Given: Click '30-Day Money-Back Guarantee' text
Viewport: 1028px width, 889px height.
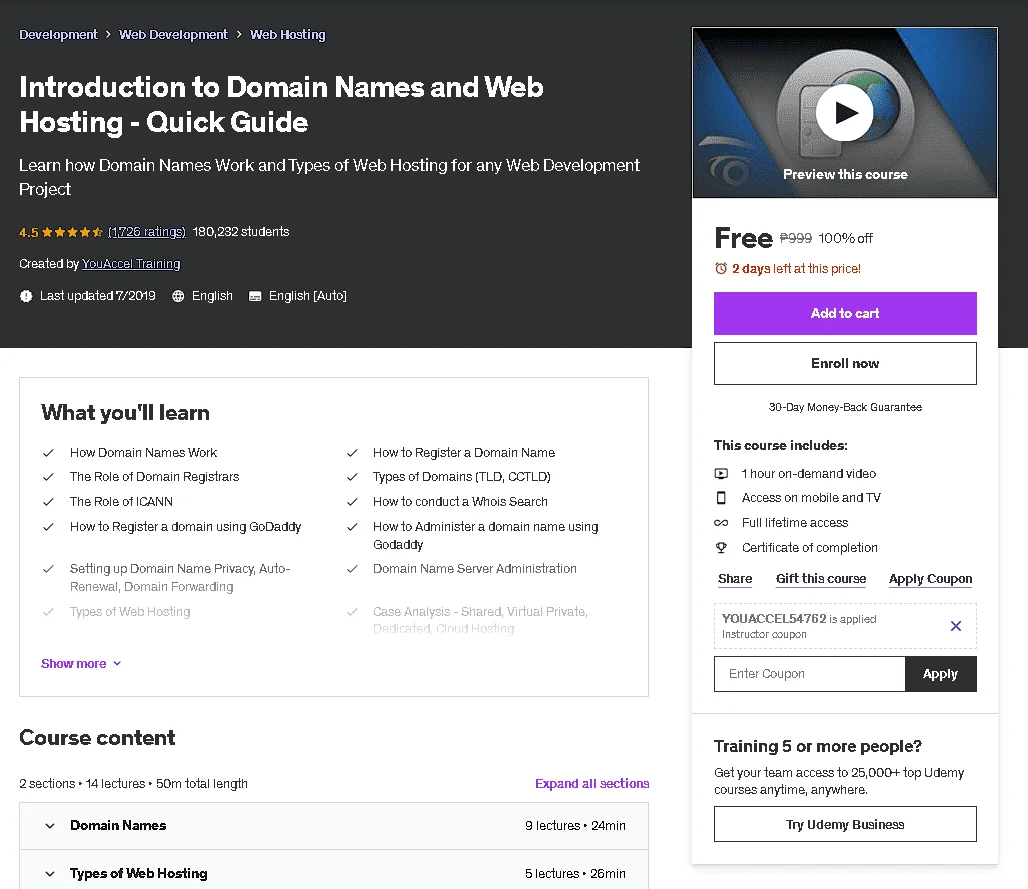Looking at the screenshot, I should coord(845,407).
